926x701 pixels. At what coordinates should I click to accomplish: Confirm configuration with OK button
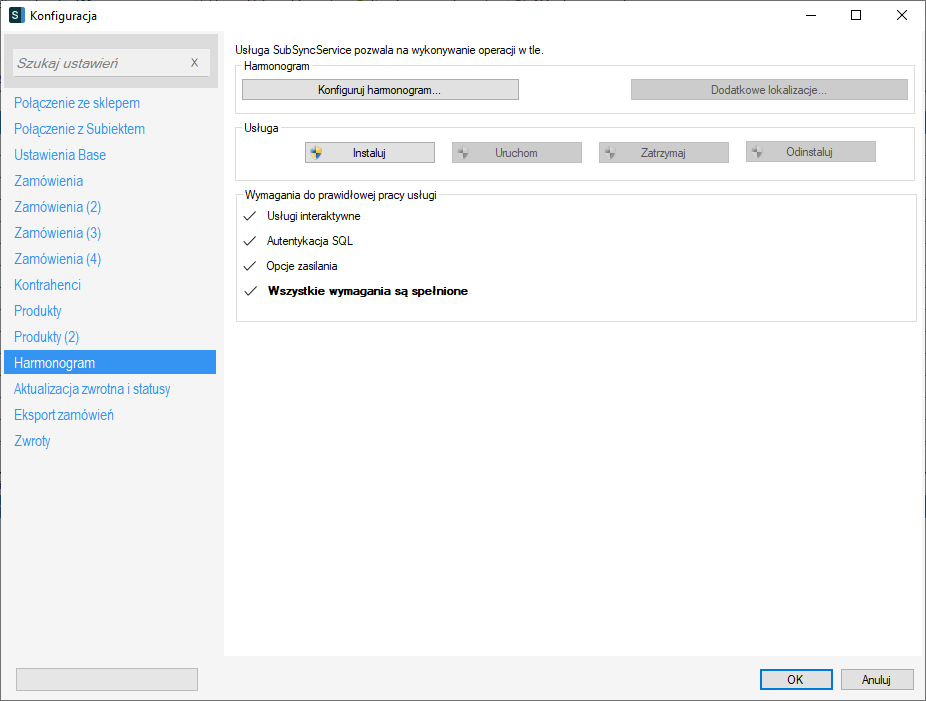[x=795, y=680]
